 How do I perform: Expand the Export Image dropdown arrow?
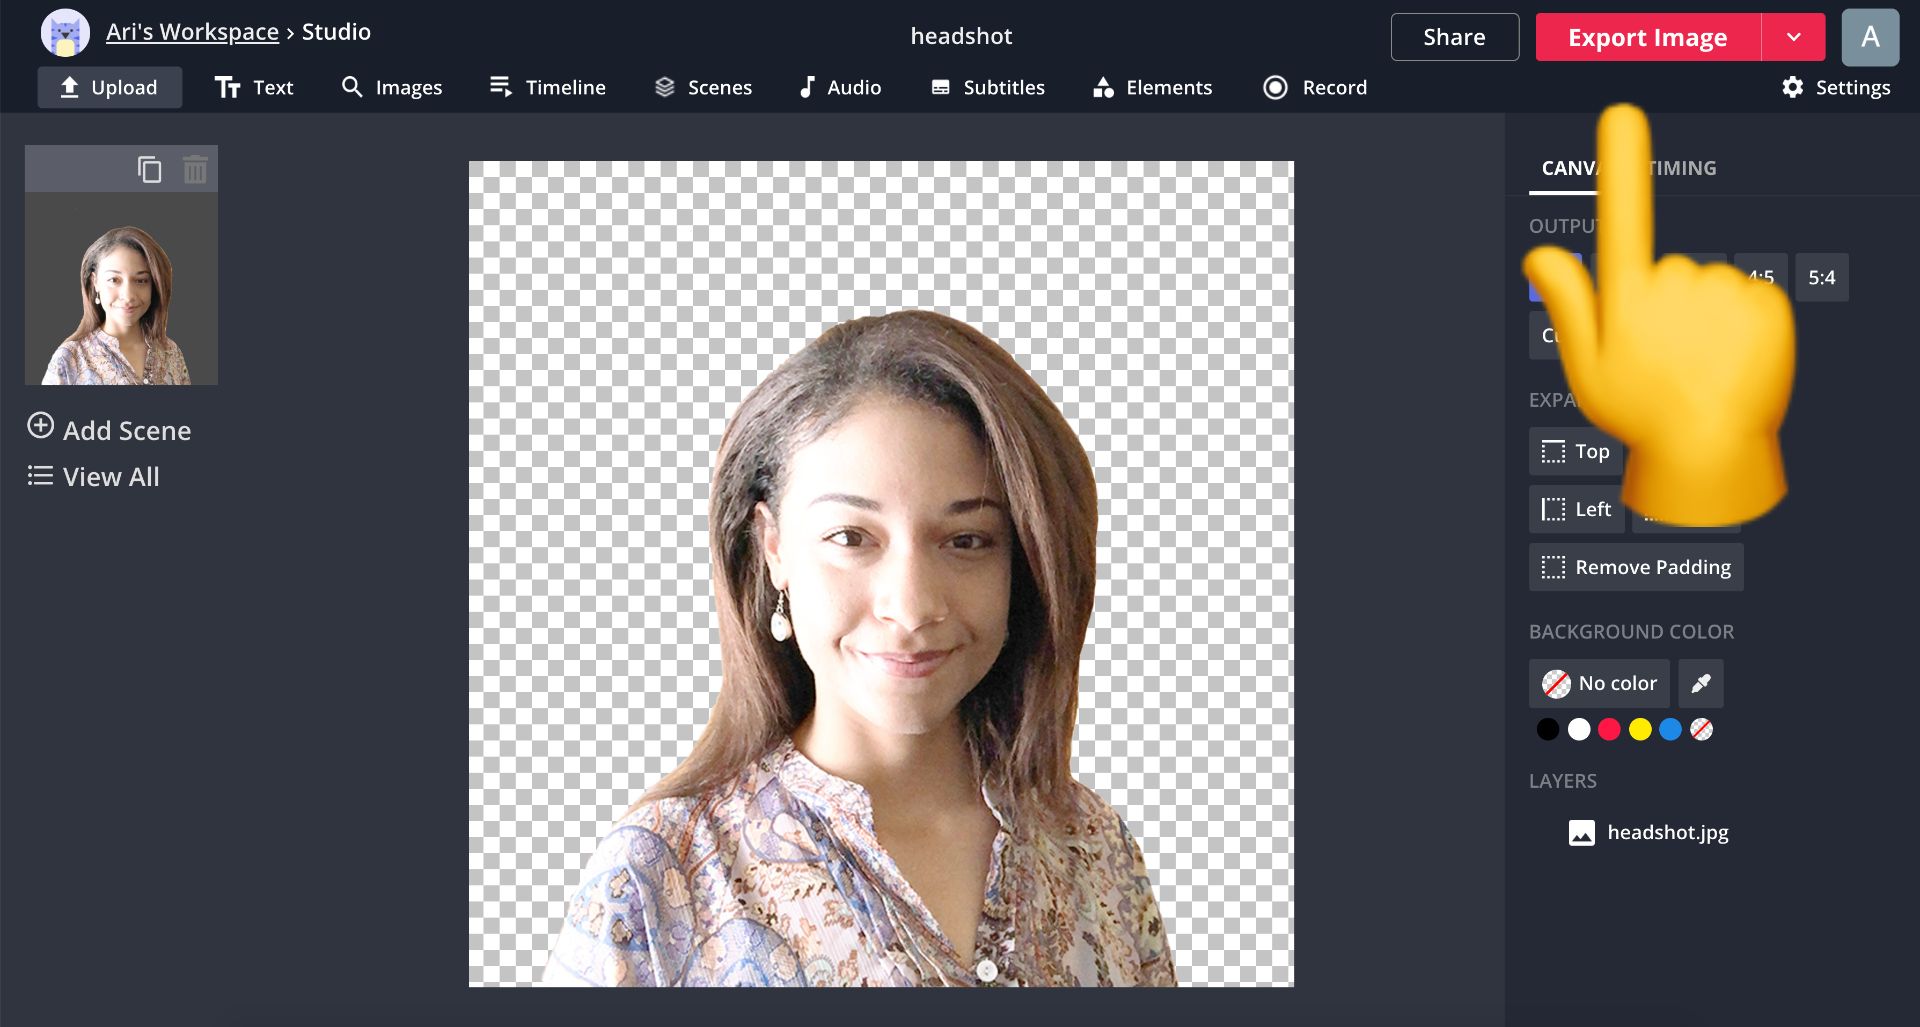[x=1793, y=38]
